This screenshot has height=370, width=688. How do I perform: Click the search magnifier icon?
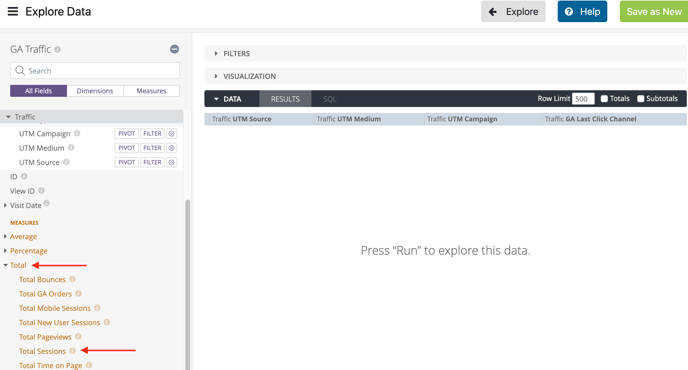[20, 71]
